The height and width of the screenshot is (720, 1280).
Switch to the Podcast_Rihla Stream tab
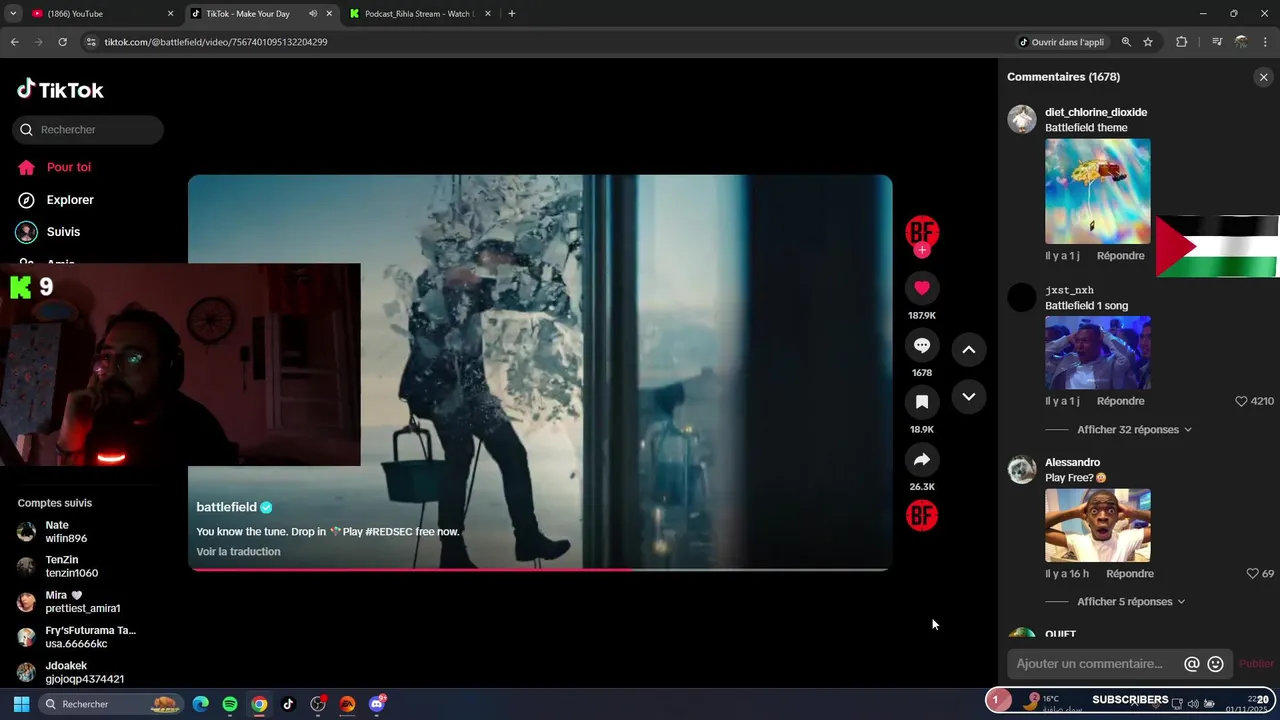(419, 14)
